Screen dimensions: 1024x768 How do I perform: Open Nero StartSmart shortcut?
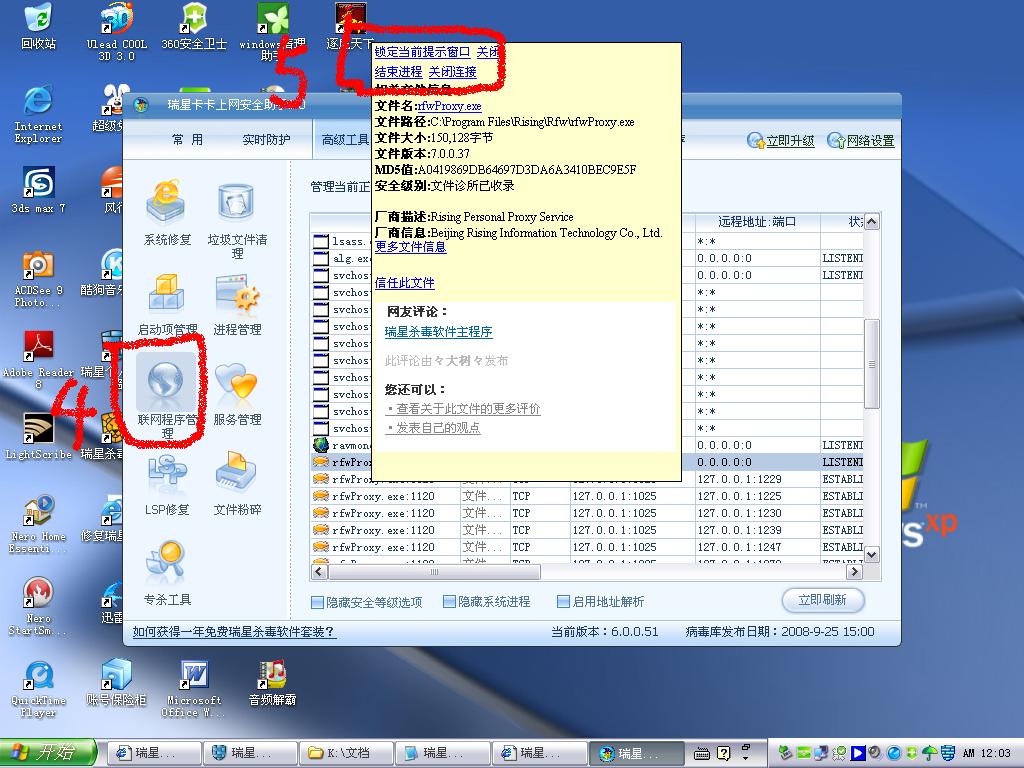click(x=38, y=606)
